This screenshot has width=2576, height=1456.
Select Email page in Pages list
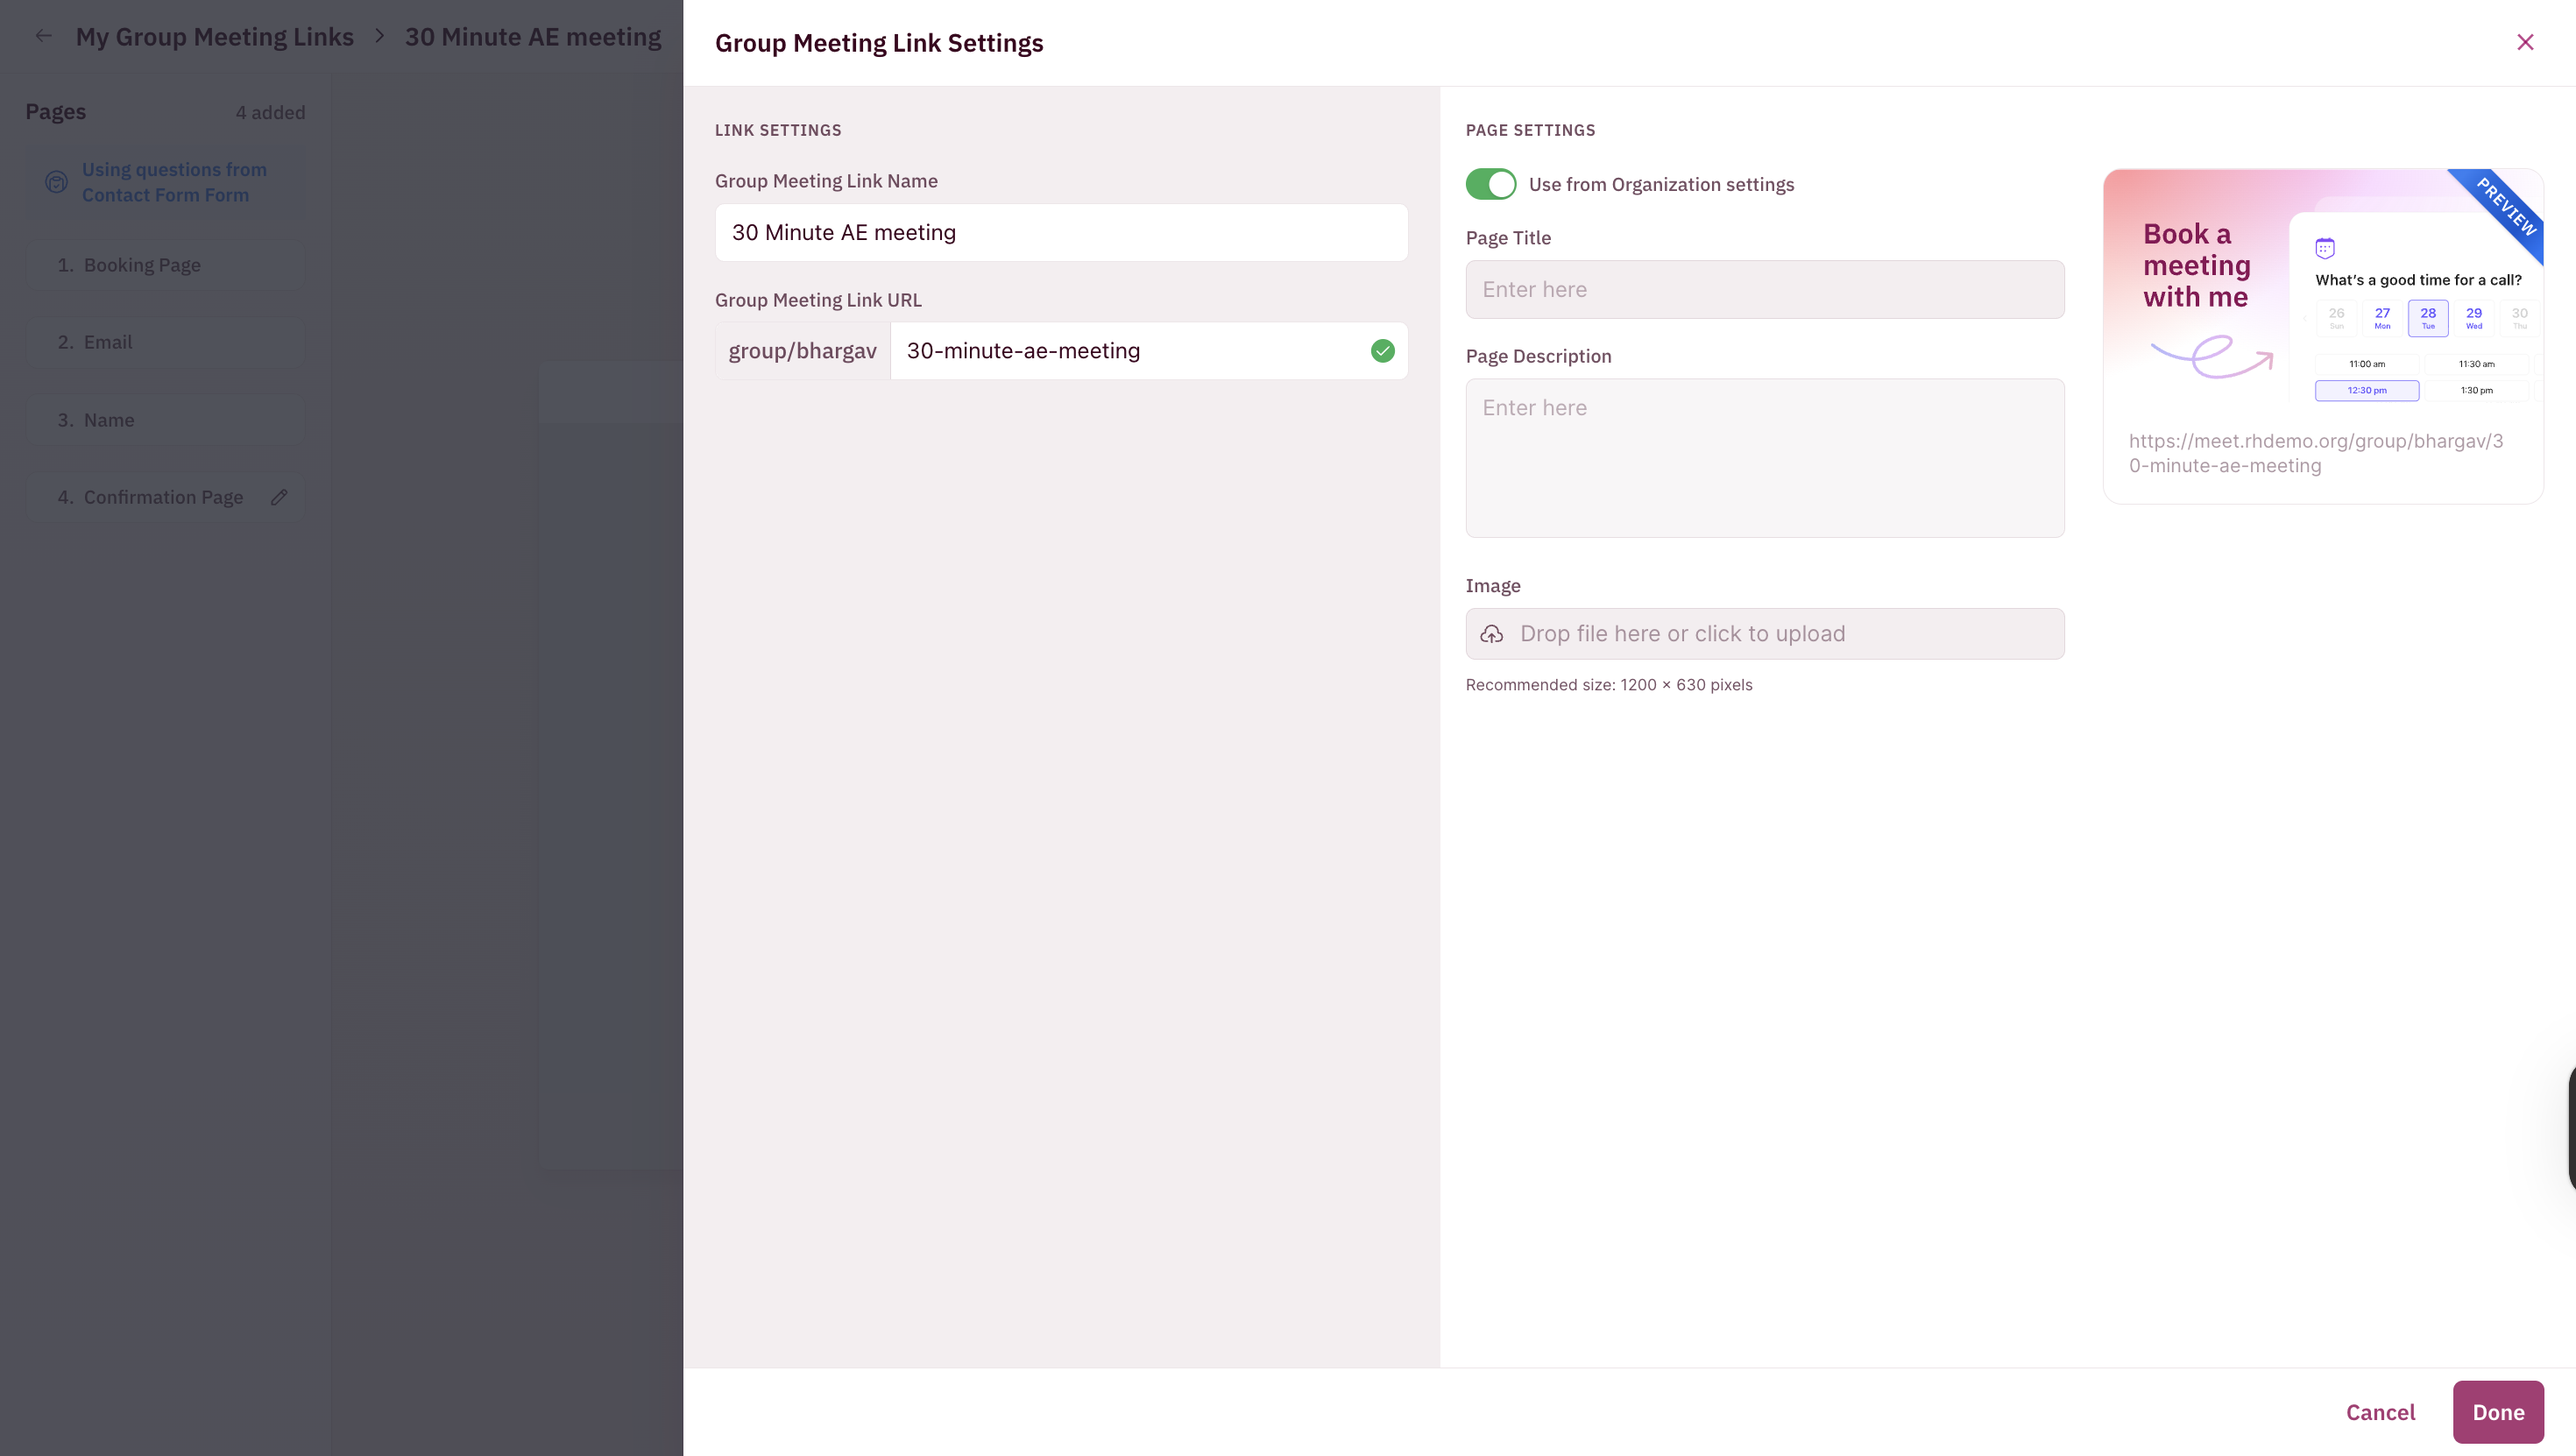[108, 342]
